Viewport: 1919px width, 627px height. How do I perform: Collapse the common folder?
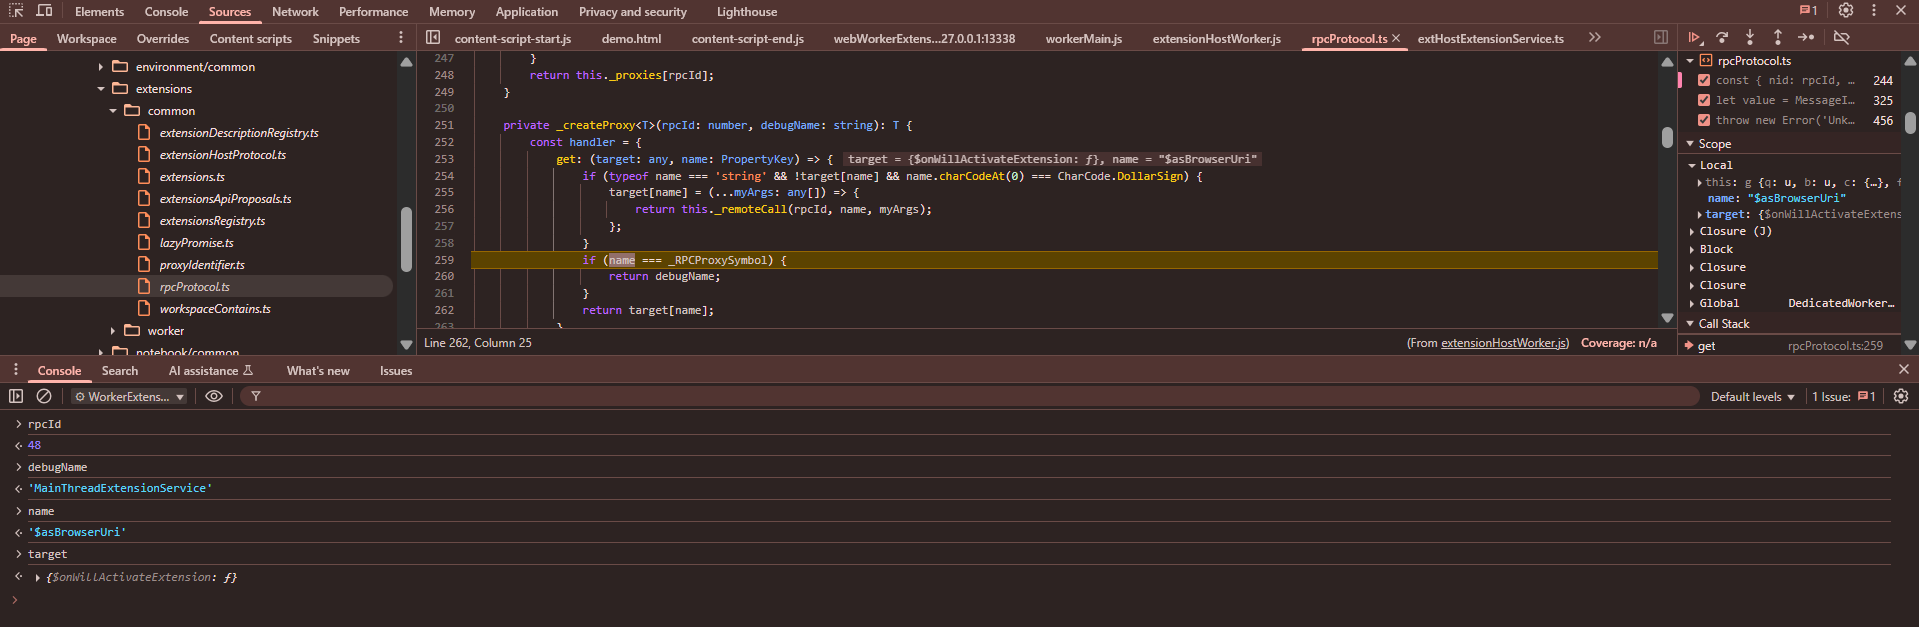tap(113, 111)
